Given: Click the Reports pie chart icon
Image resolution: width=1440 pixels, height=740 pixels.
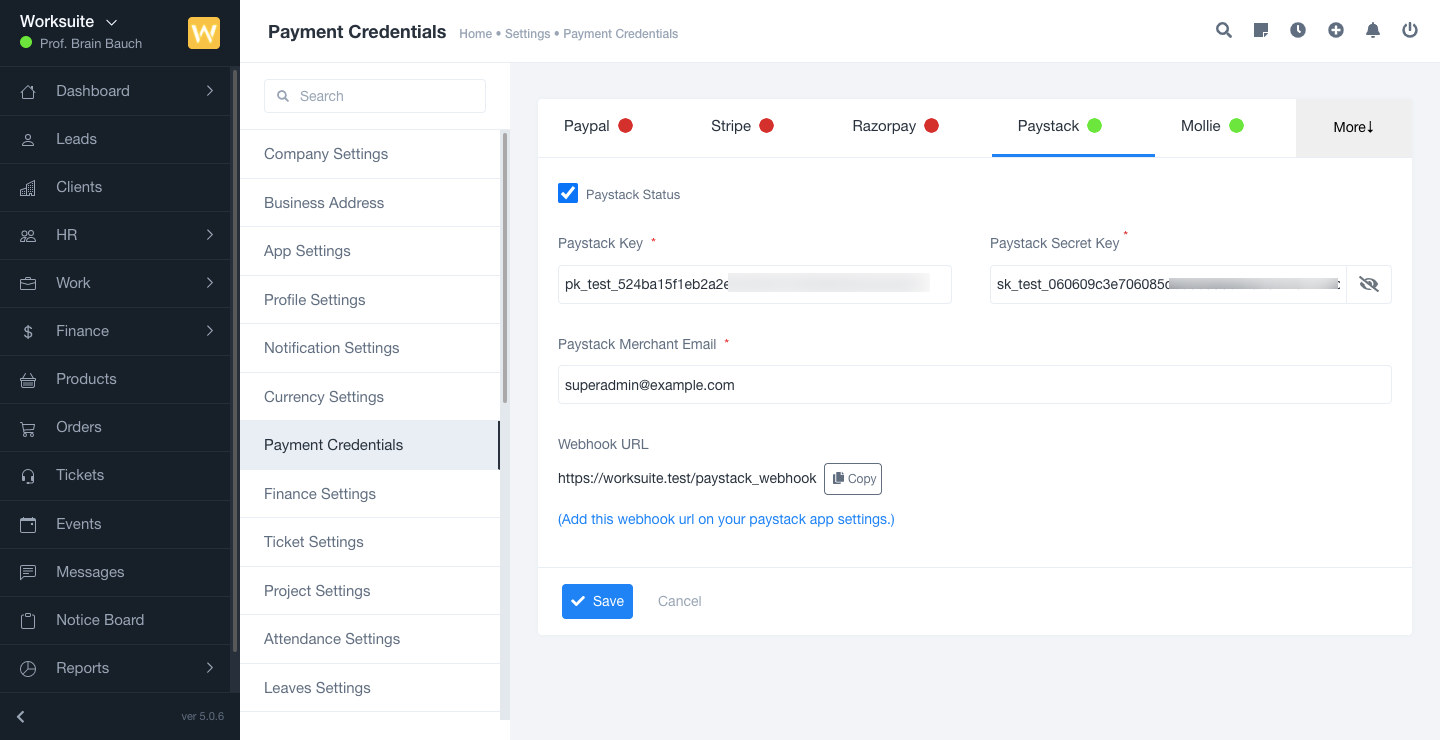Looking at the screenshot, I should pos(28,668).
